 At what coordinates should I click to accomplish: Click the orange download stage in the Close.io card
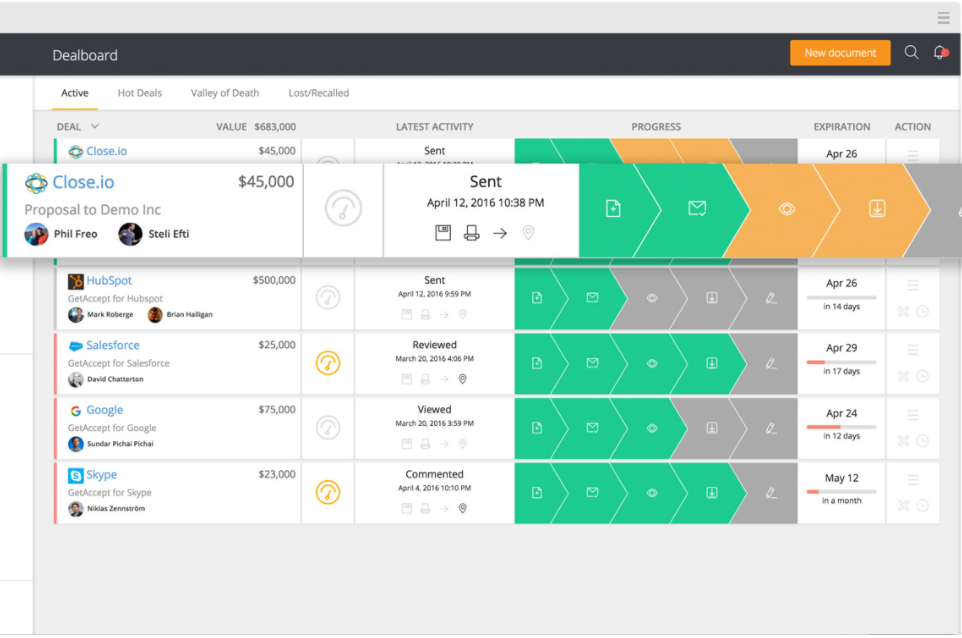pyautogui.click(x=877, y=209)
